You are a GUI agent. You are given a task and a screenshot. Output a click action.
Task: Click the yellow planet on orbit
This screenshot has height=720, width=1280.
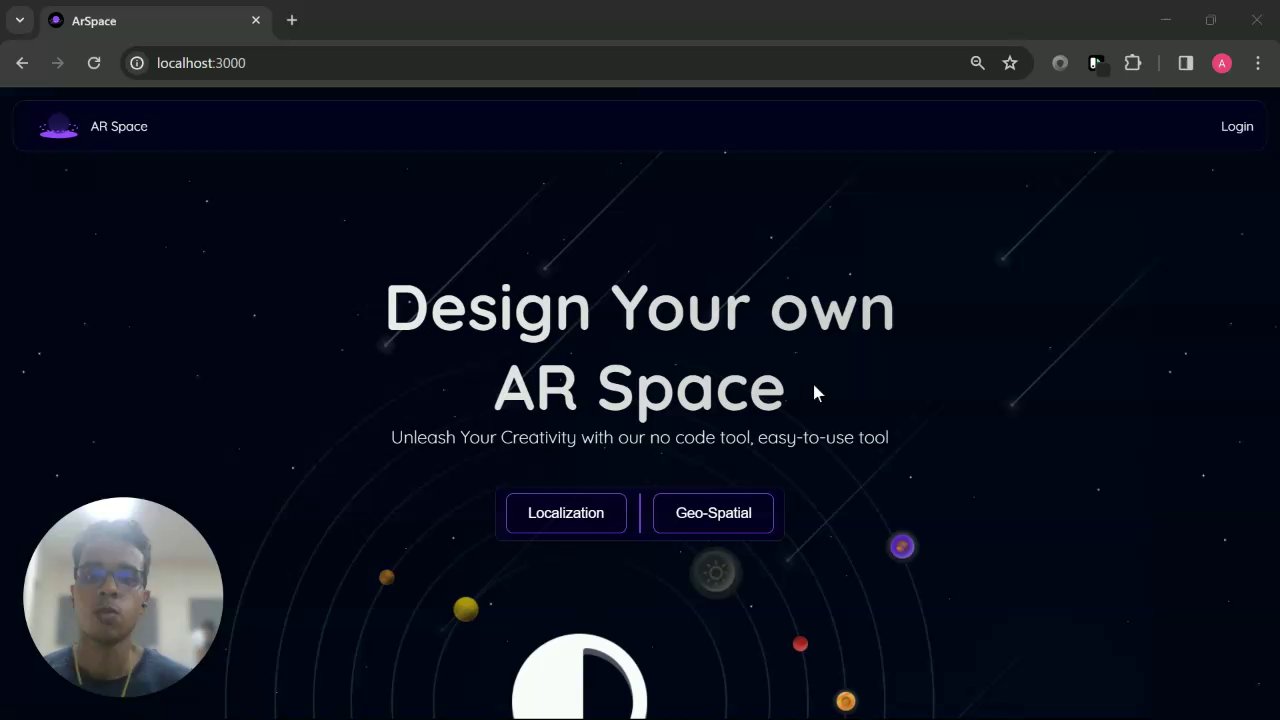466,609
